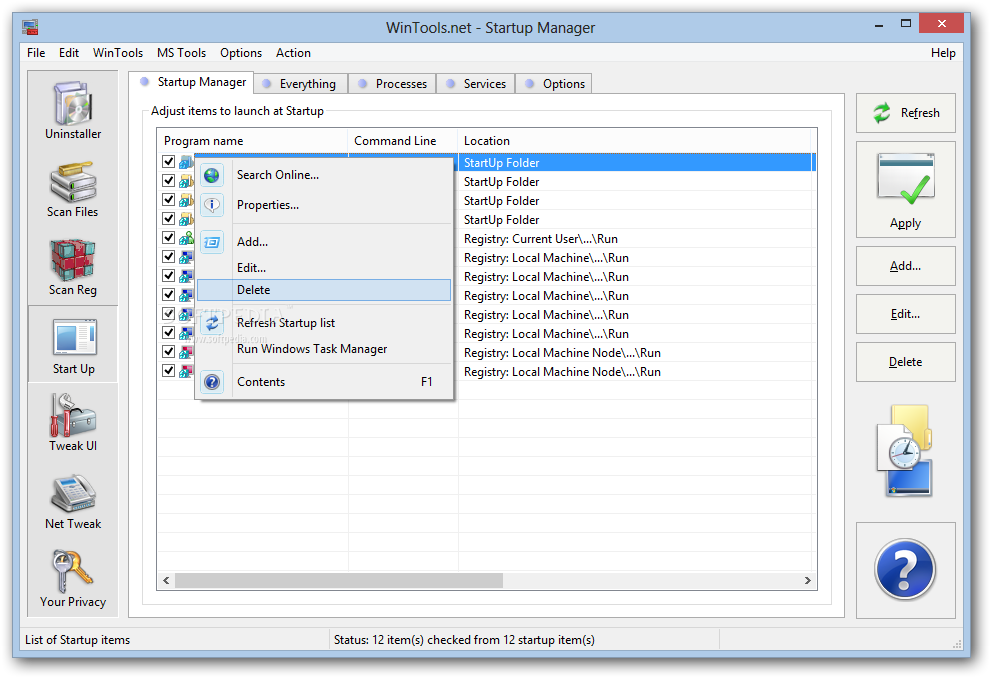Screen dimensions: 991x678
Task: Switch to the Processes tab
Action: [x=392, y=84]
